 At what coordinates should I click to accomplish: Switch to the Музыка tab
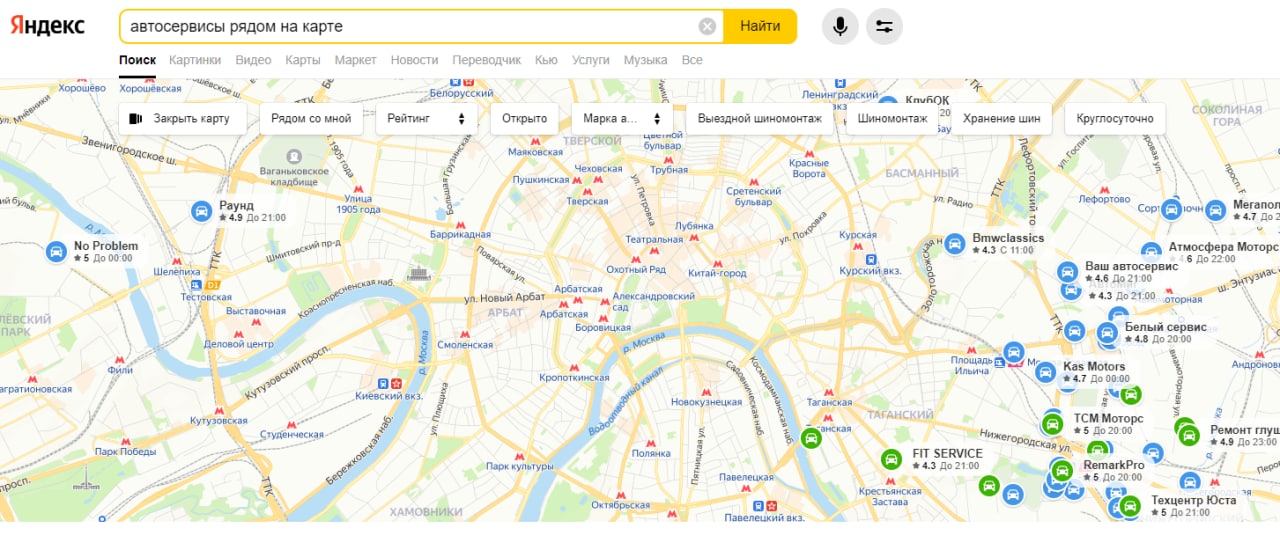(645, 60)
